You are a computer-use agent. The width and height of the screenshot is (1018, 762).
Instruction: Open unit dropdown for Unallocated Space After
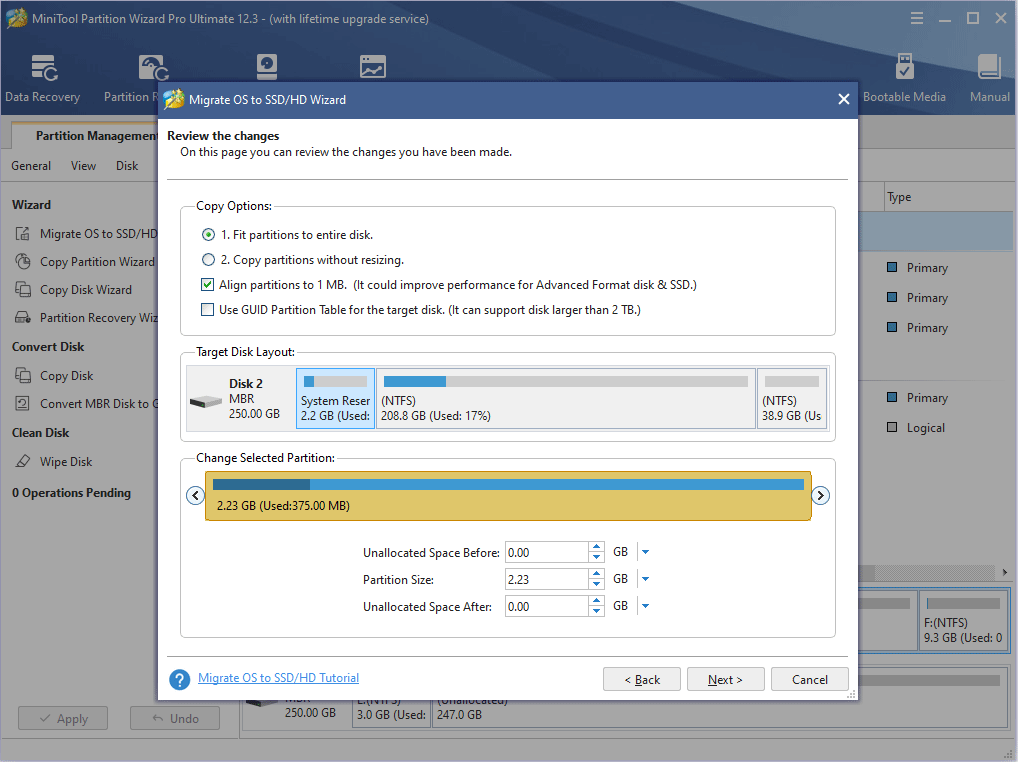click(645, 606)
